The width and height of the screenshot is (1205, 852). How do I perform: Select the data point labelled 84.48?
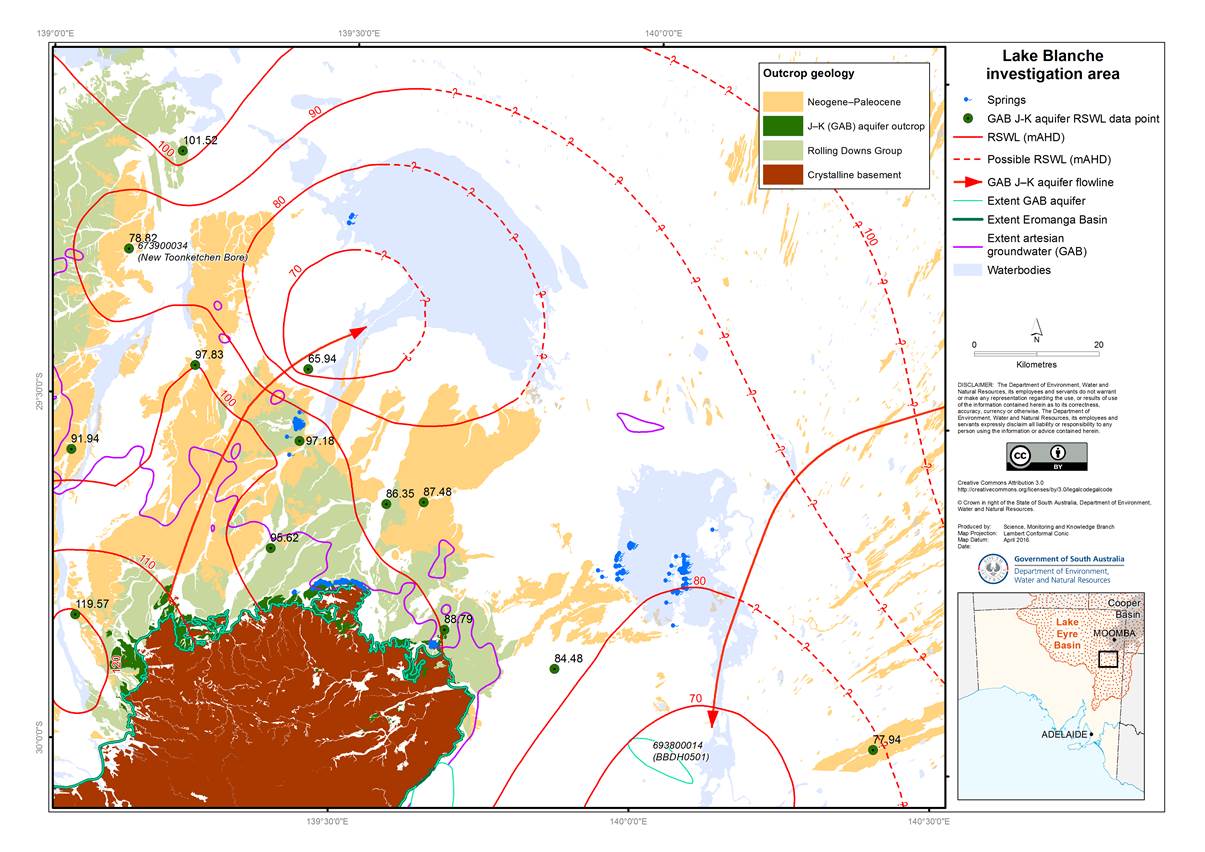(554, 669)
